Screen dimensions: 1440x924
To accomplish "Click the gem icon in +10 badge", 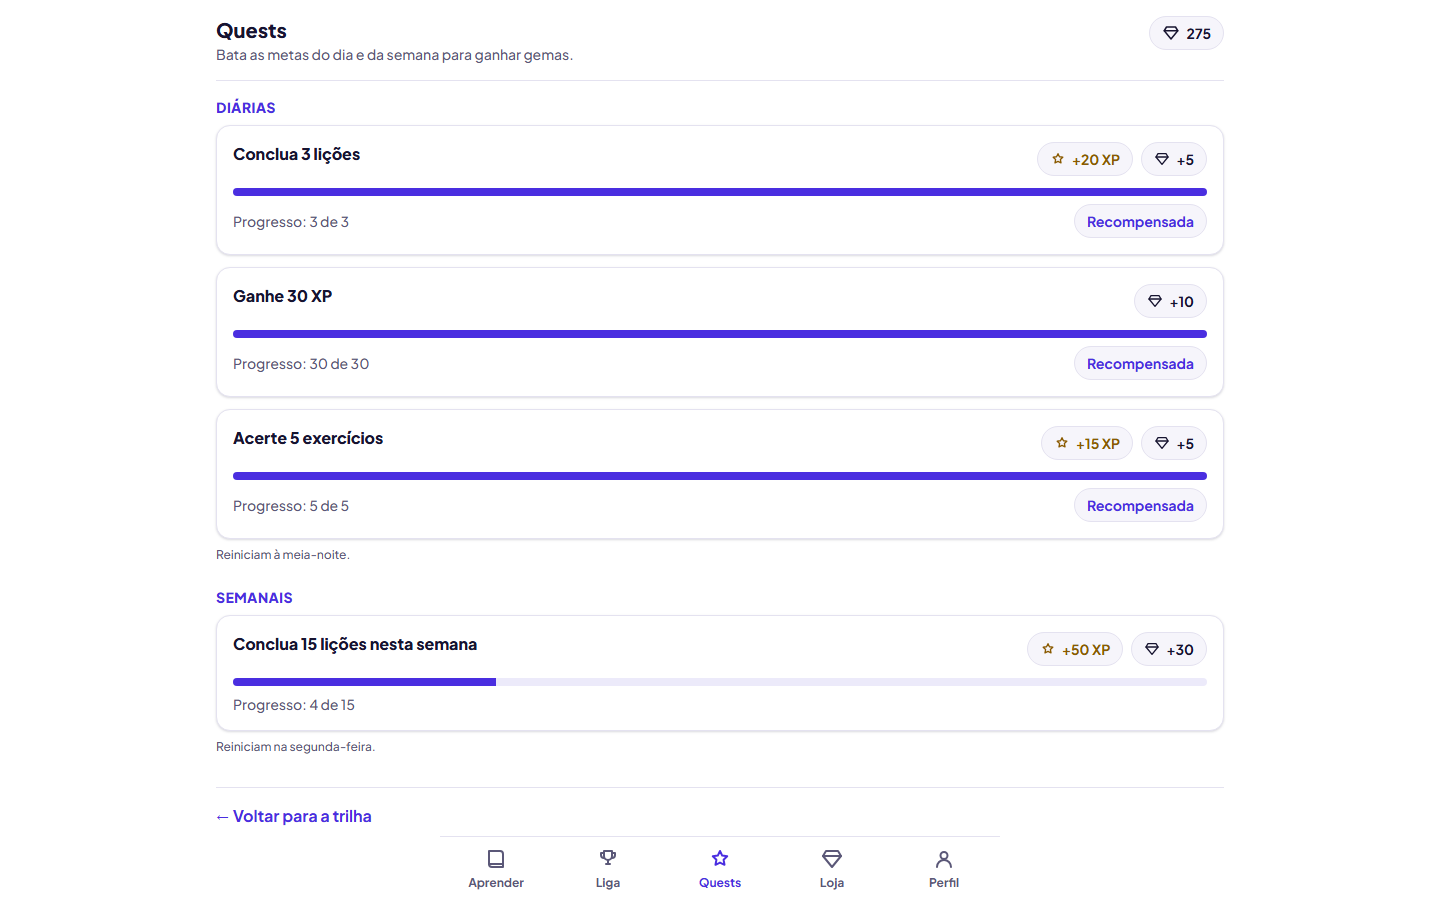I will pos(1155,301).
